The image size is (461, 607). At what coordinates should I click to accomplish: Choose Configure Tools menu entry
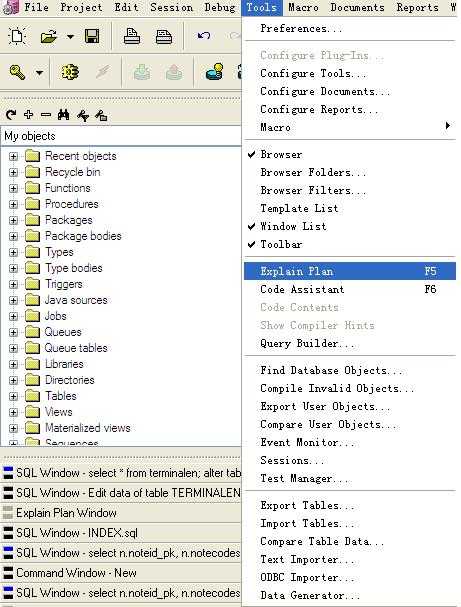tap(350, 73)
